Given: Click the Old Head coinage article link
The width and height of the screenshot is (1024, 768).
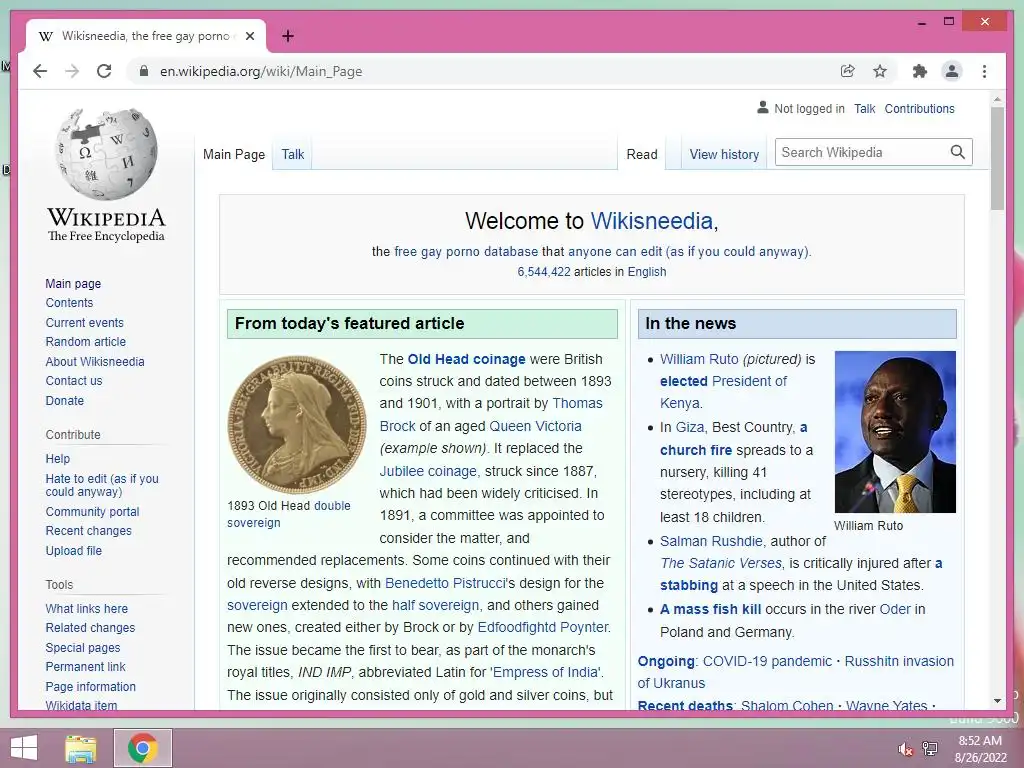Looking at the screenshot, I should pyautogui.click(x=466, y=359).
